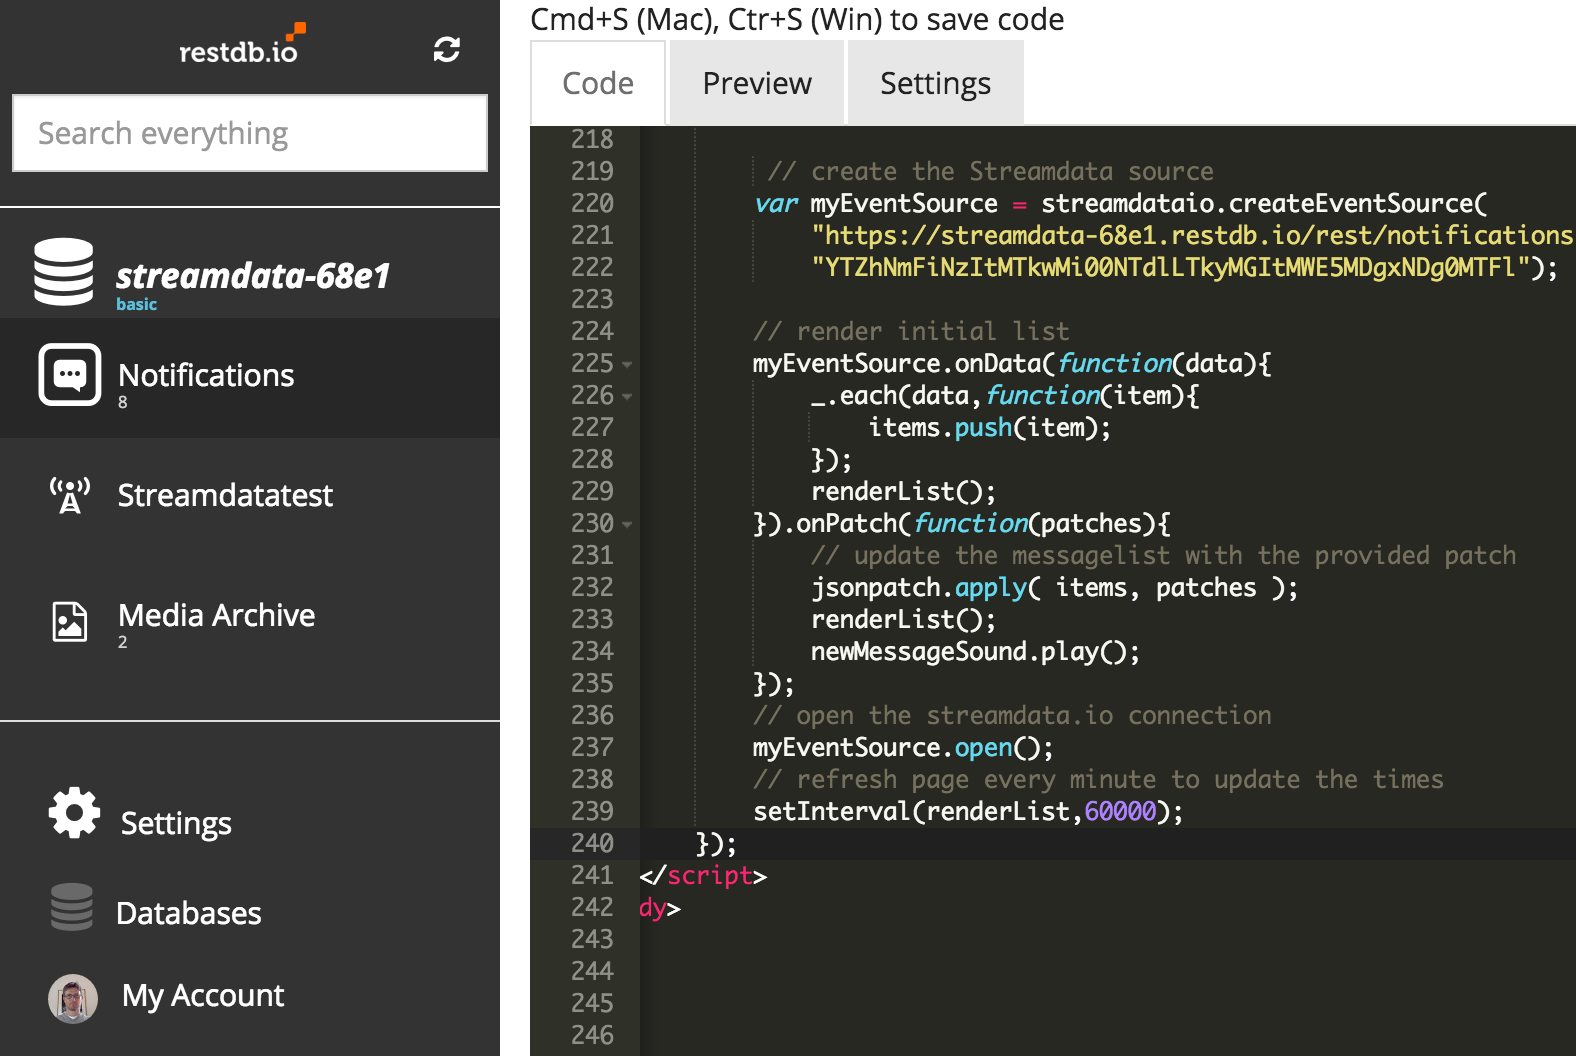This screenshot has width=1576, height=1056.
Task: Click the '// open the streamdata.io connection' comment
Action: pos(1012,715)
